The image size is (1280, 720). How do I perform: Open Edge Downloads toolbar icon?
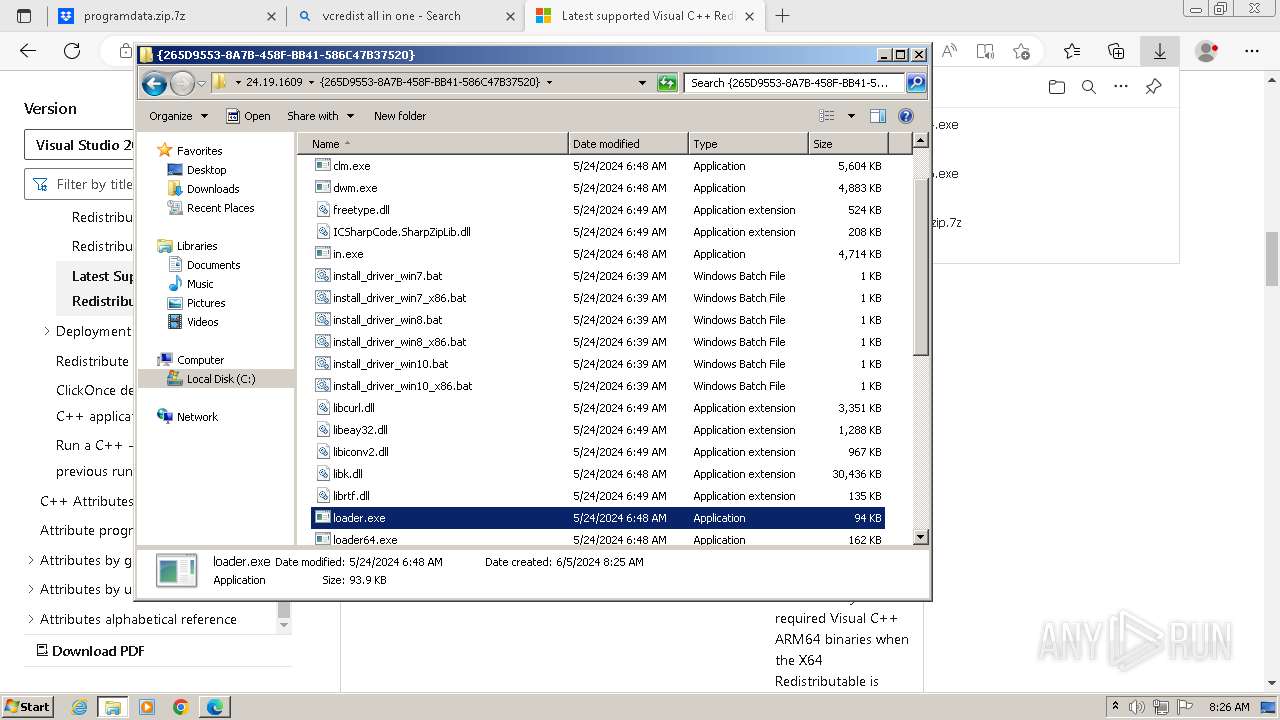(1160, 51)
